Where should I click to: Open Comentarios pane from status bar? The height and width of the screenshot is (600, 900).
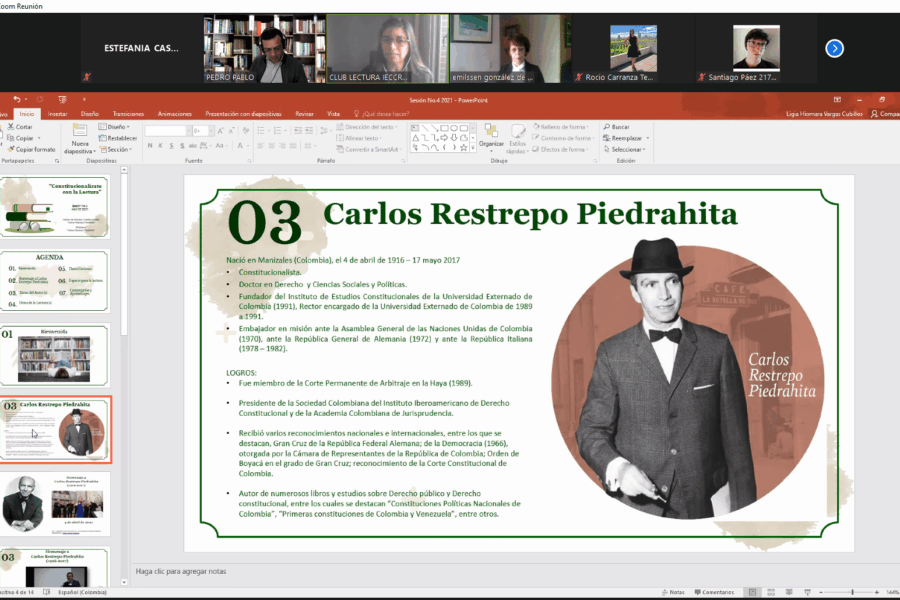click(713, 592)
